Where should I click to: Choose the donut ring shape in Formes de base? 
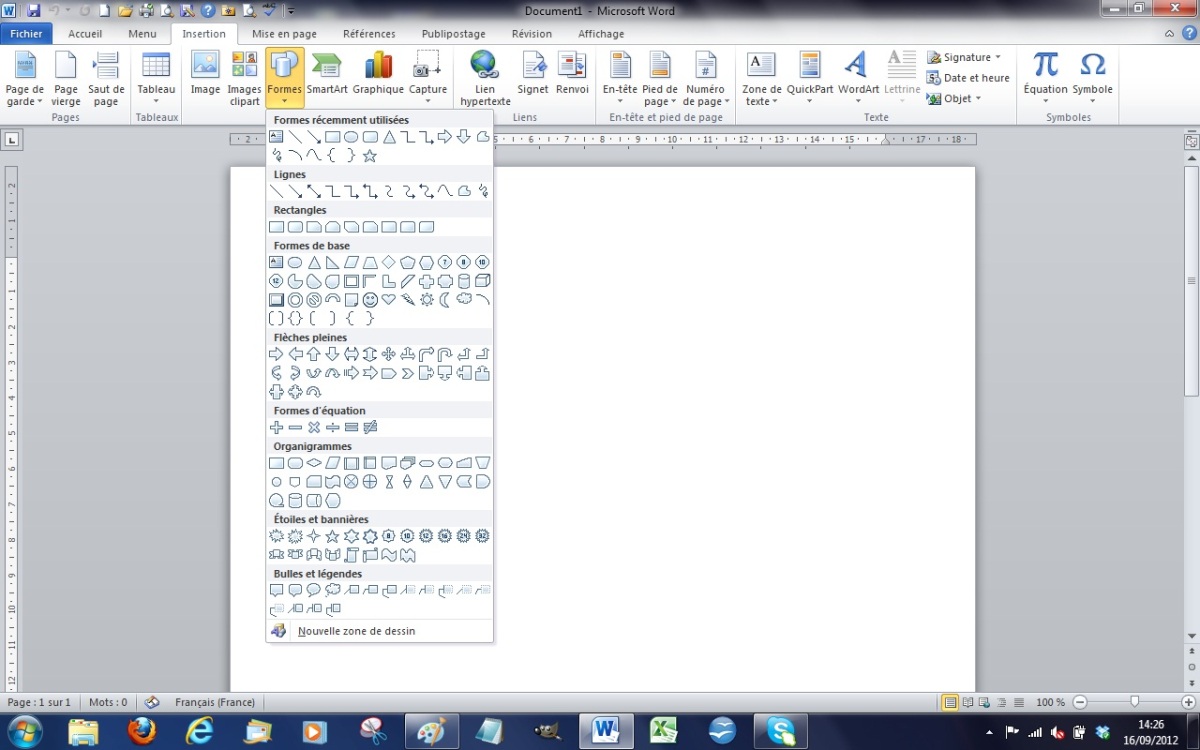[x=295, y=300]
